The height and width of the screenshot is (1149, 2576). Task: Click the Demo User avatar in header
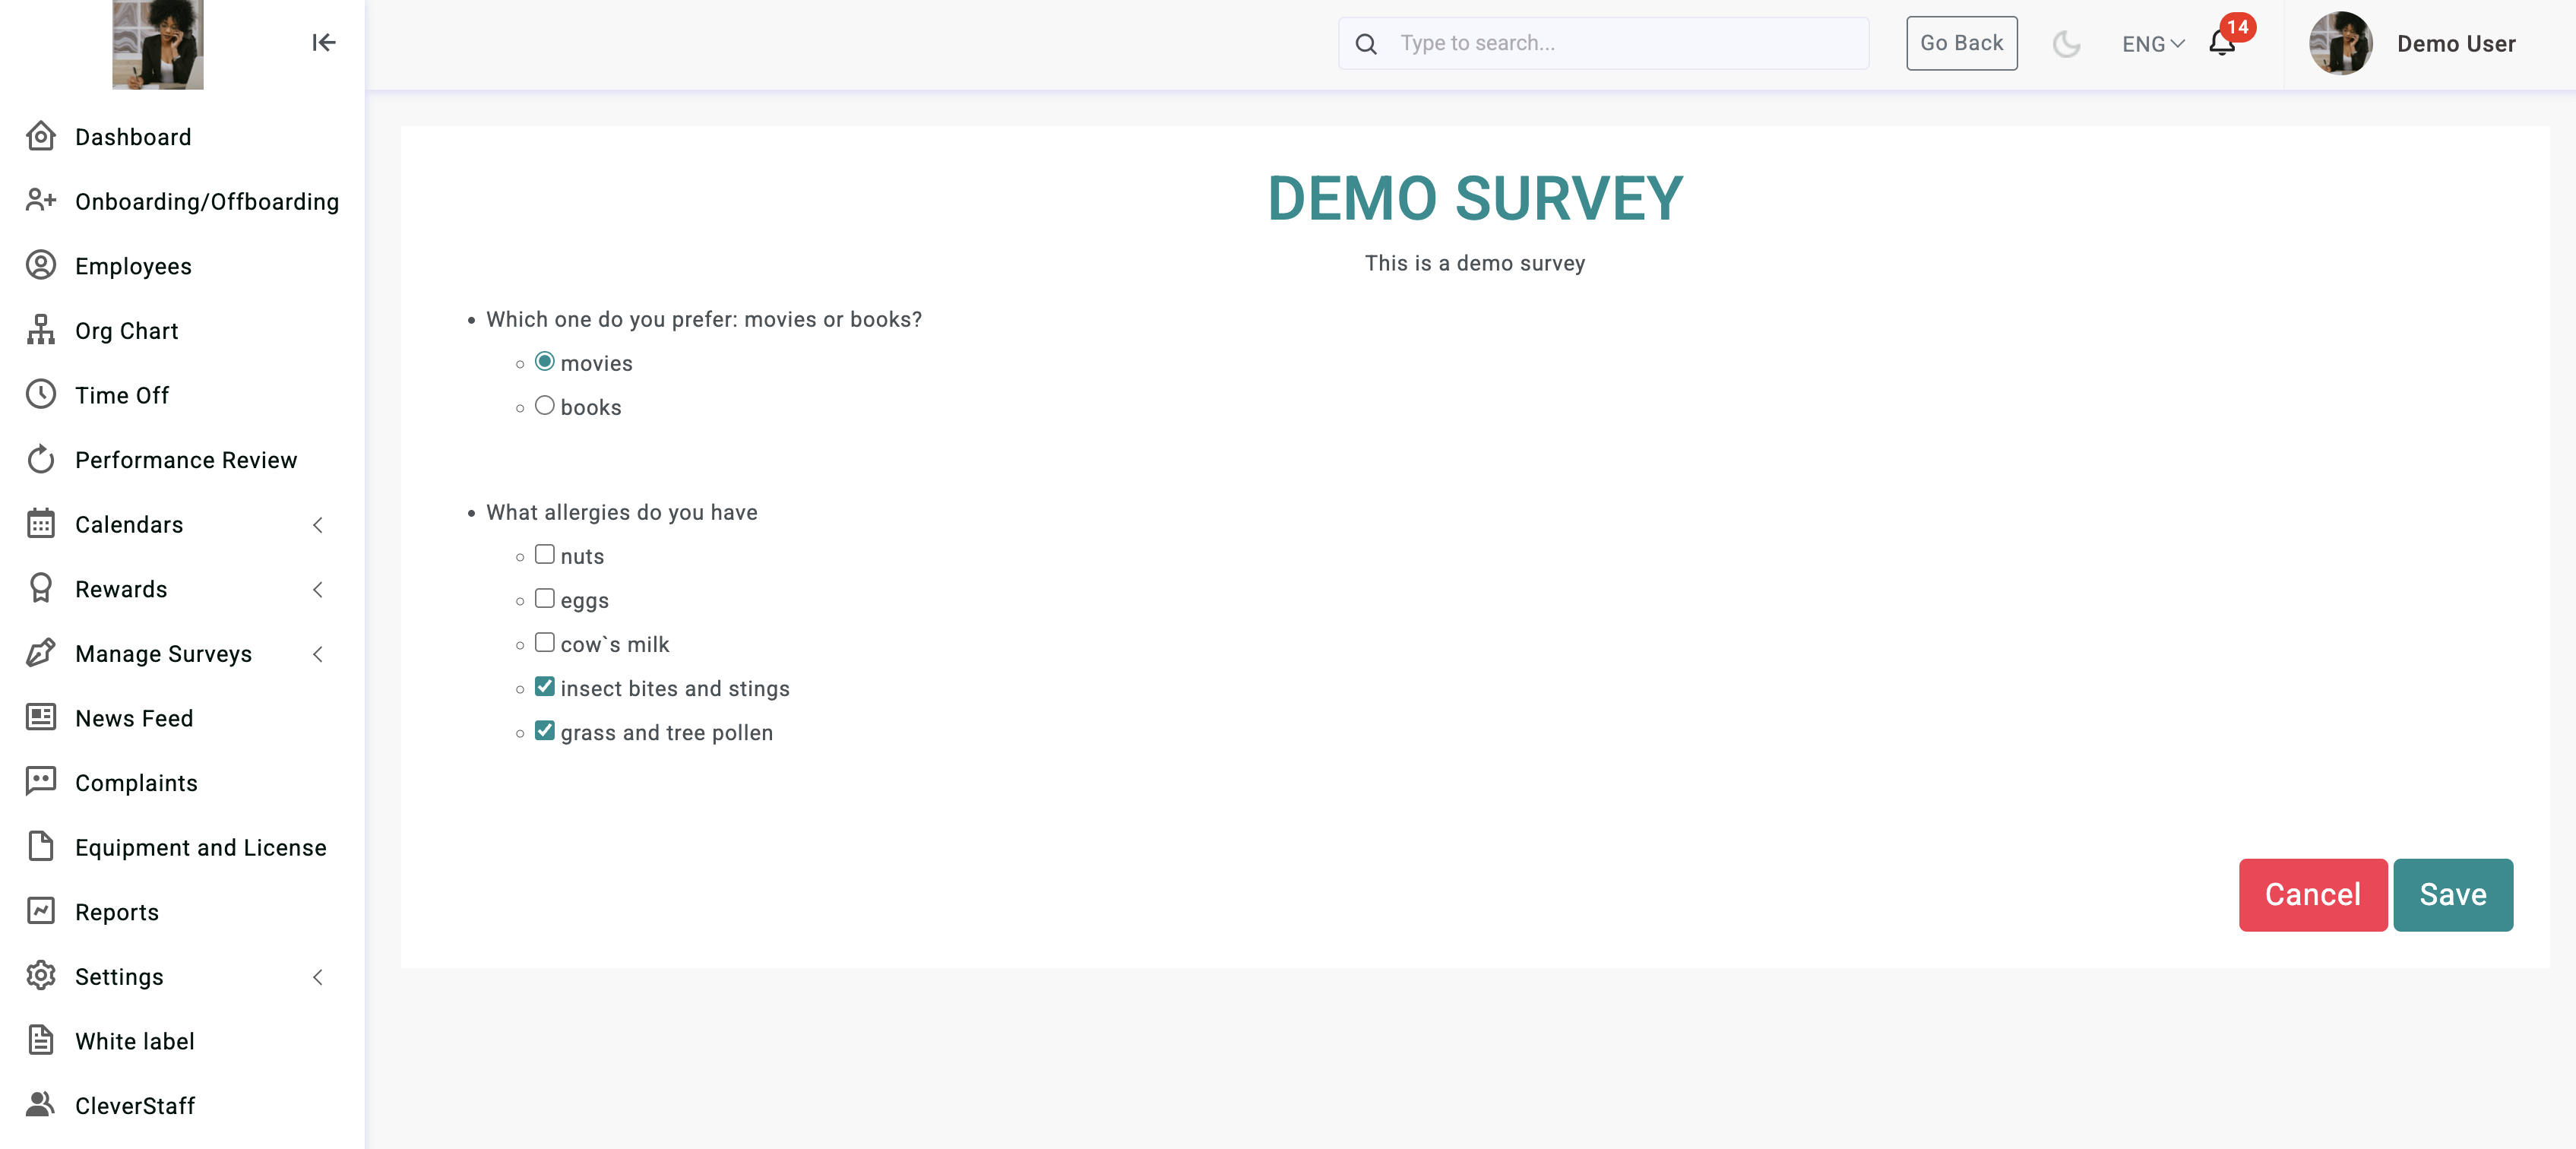point(2340,43)
